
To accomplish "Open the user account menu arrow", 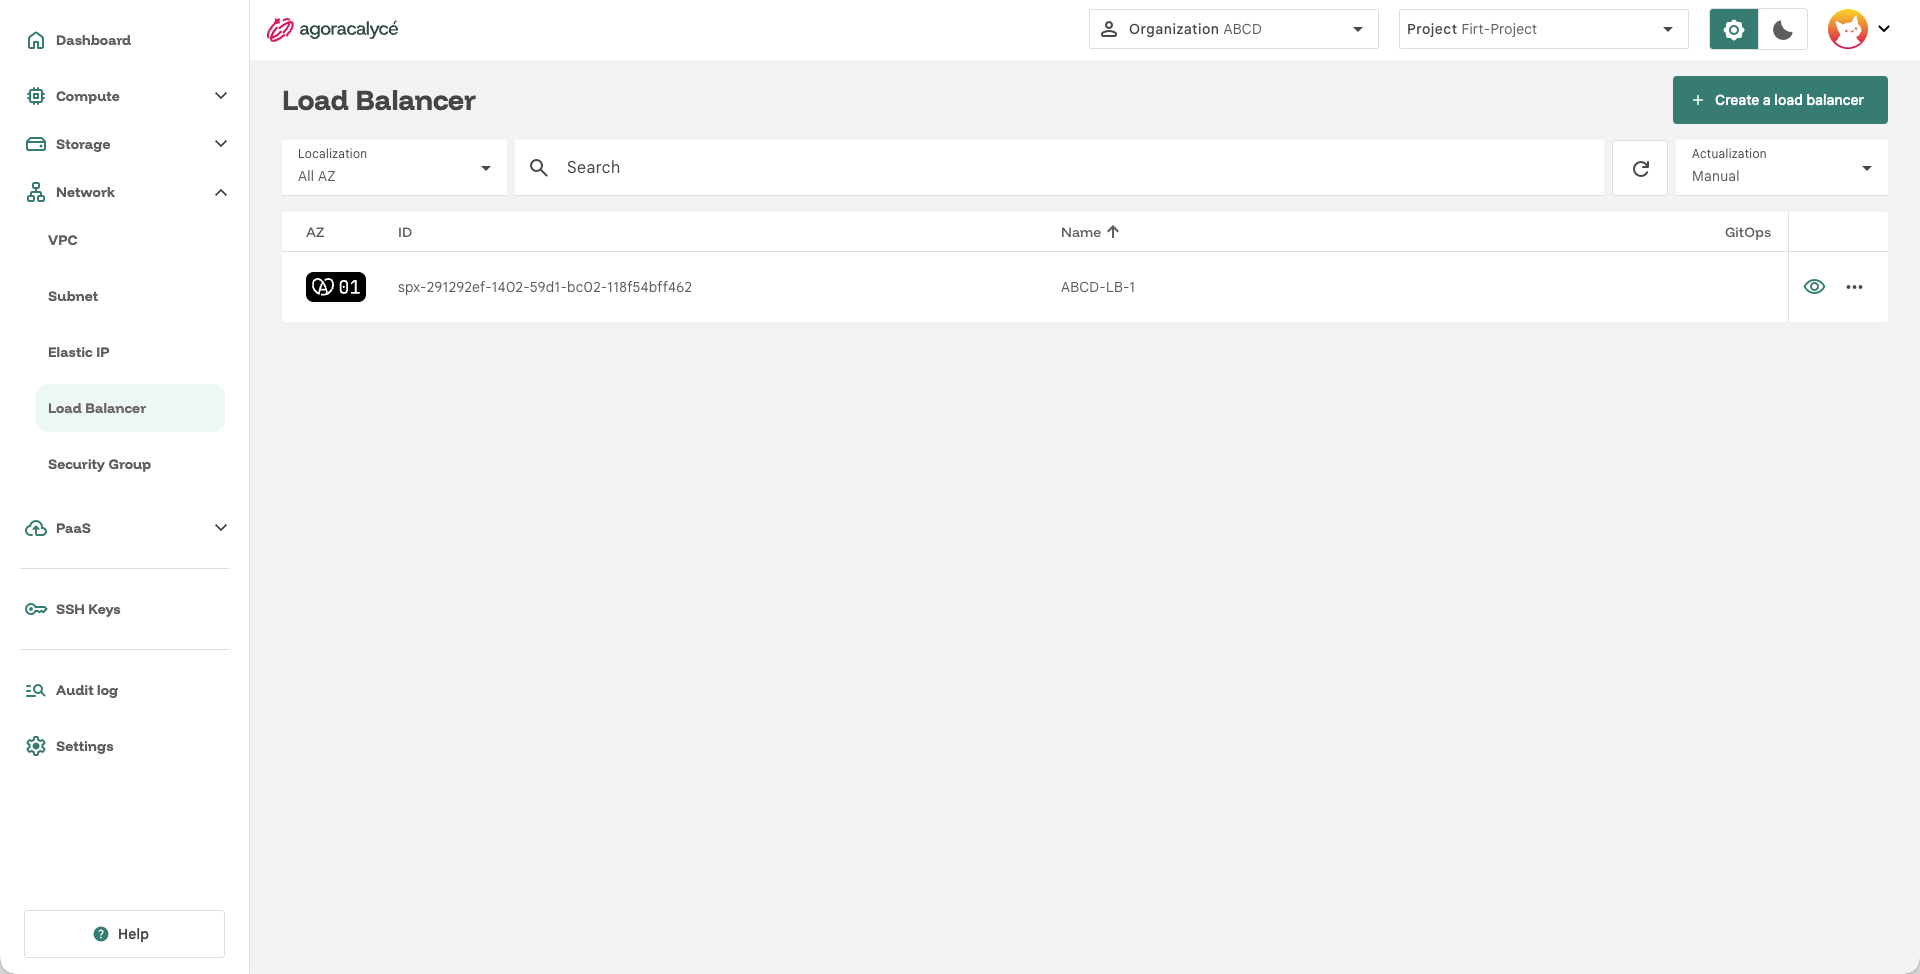I will [1884, 29].
